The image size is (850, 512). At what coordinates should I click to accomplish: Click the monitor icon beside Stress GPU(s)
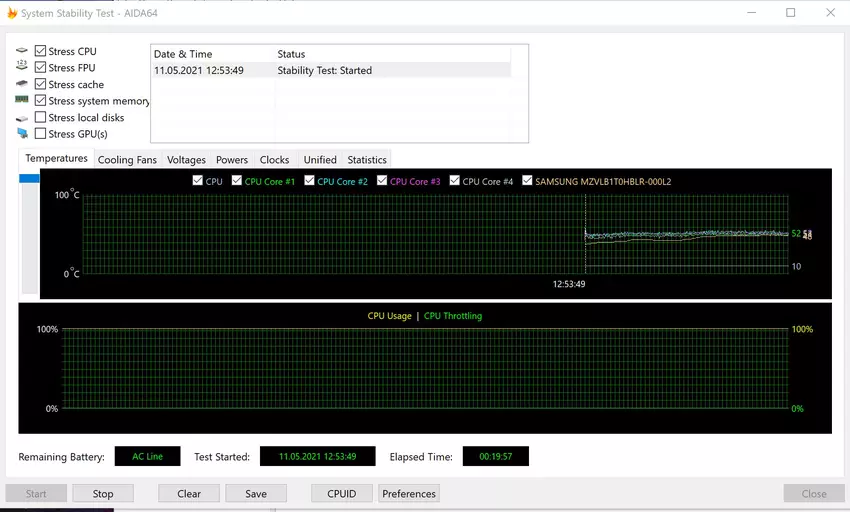coord(22,133)
